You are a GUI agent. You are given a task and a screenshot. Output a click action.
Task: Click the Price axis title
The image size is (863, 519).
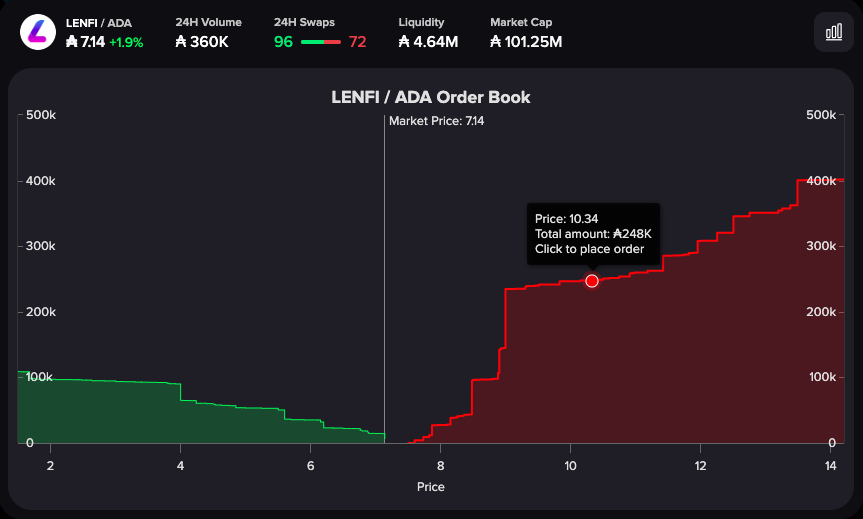click(x=430, y=487)
